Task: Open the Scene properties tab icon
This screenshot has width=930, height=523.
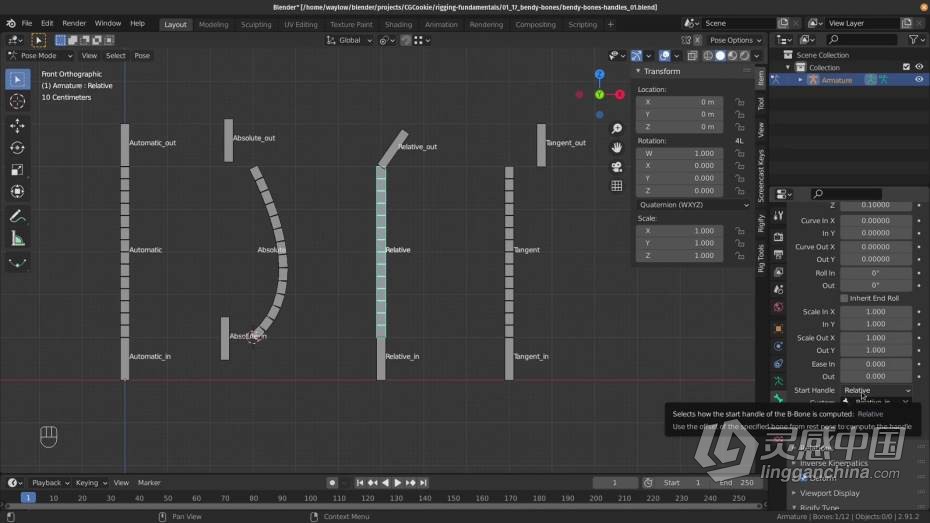Action: (x=778, y=289)
